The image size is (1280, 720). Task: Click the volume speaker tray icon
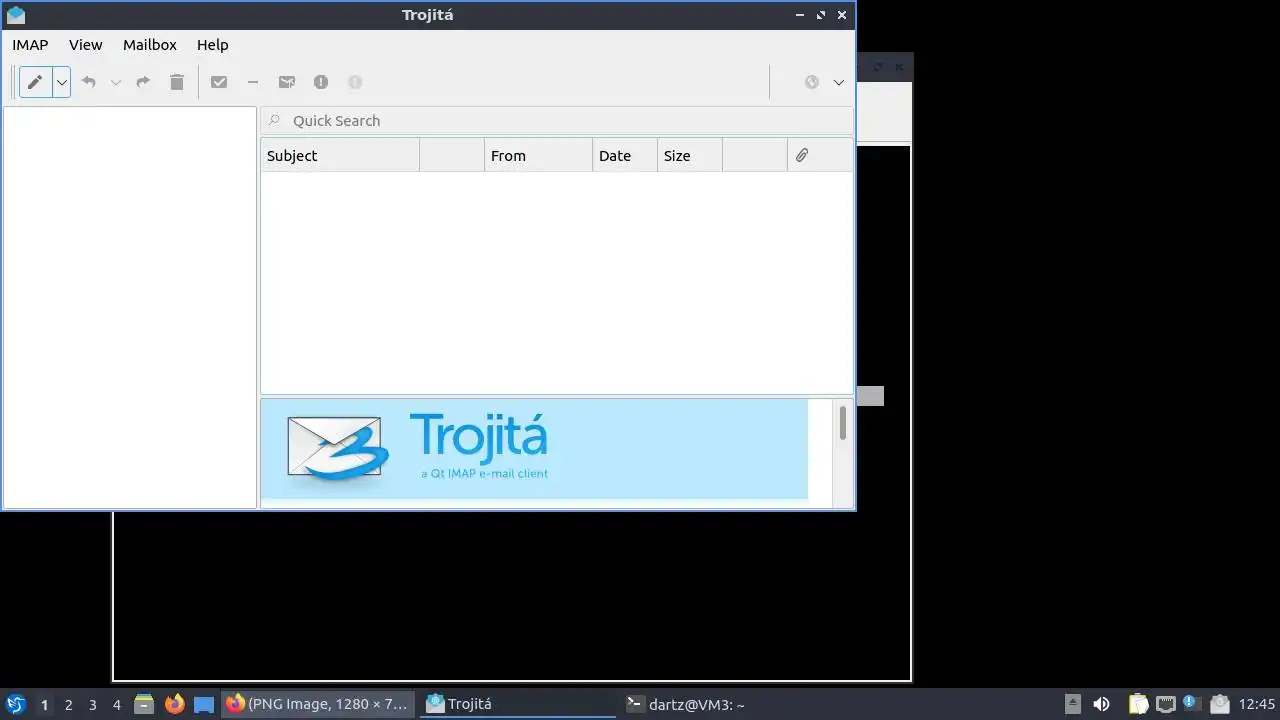tap(1101, 704)
